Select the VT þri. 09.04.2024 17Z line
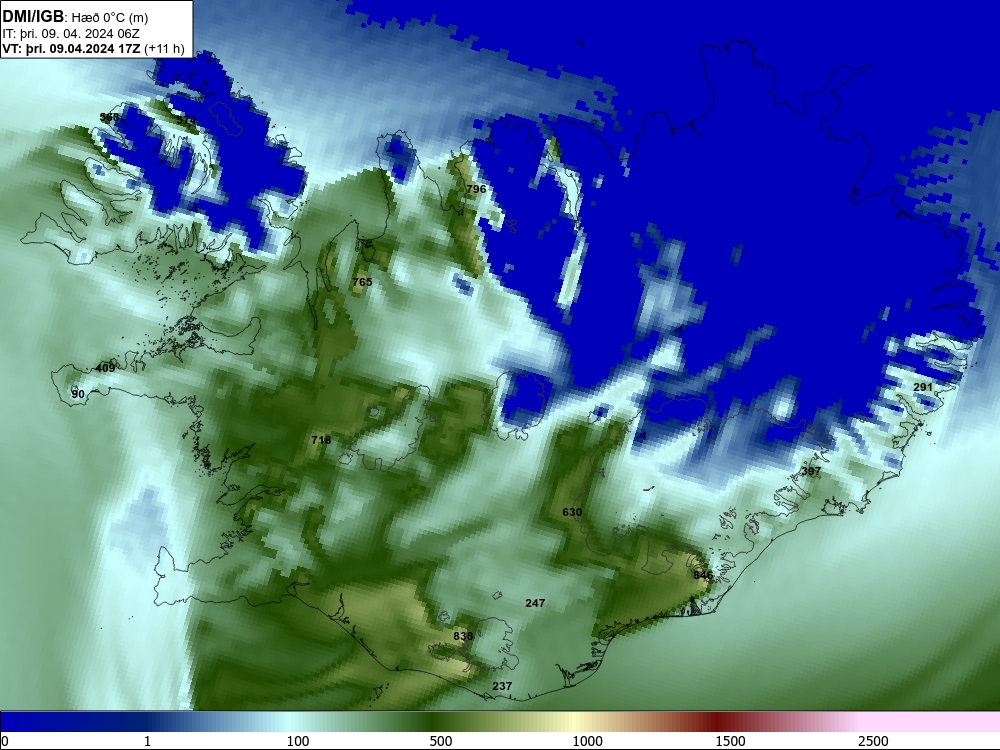Viewport: 1000px width, 750px height. (93, 48)
